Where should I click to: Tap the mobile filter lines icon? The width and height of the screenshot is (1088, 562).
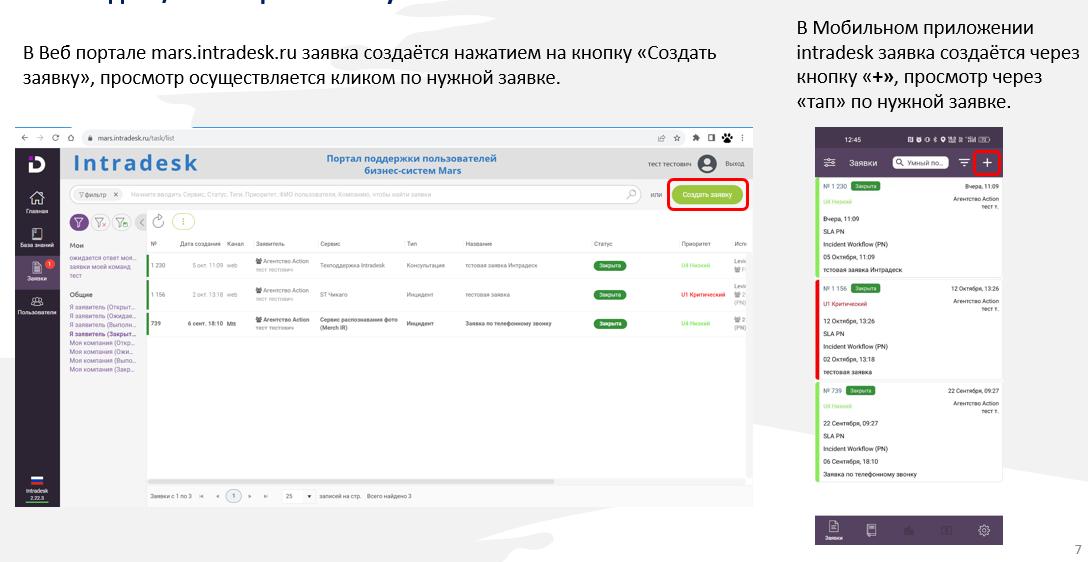tap(964, 163)
